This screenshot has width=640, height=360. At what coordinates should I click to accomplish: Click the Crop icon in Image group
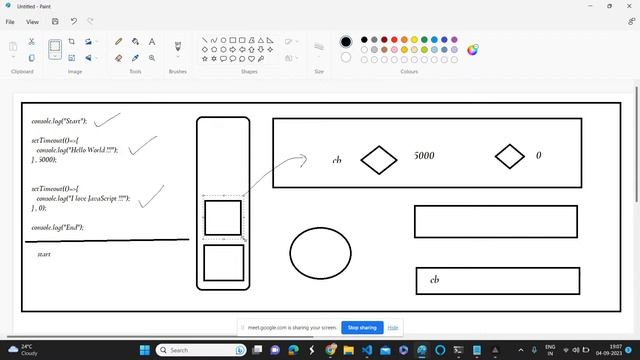71,42
